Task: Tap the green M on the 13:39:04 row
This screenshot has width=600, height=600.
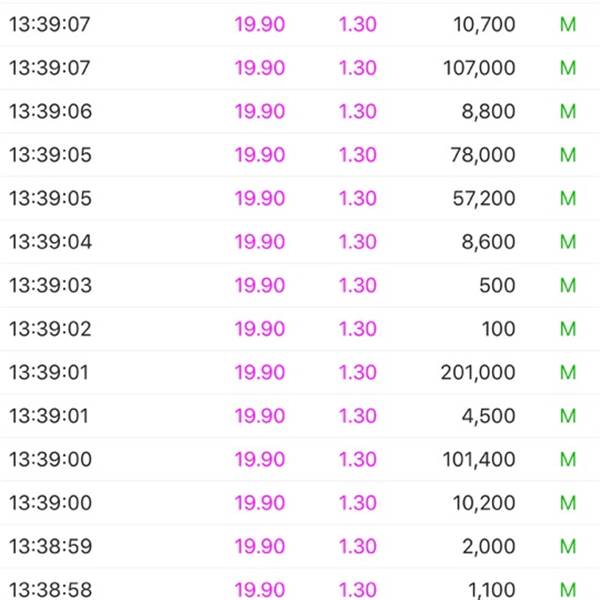Action: point(568,242)
